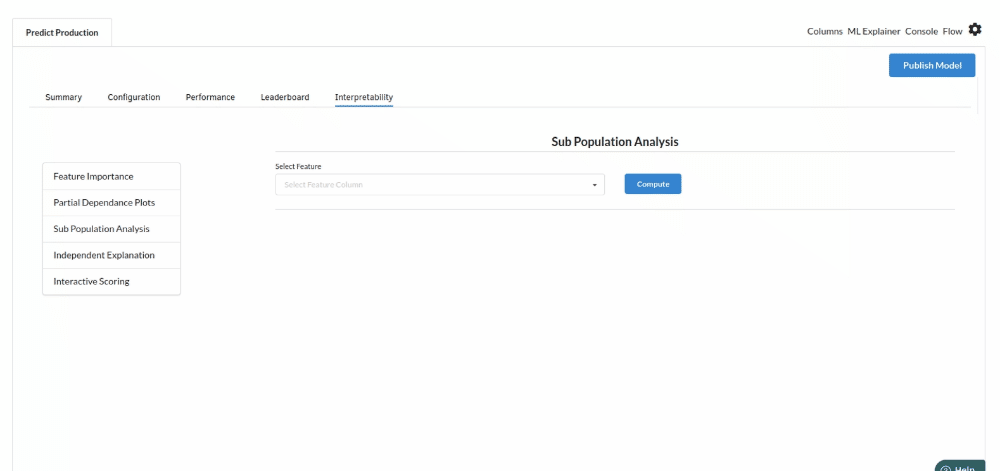The width and height of the screenshot is (1000, 471).
Task: Open ML Explainer from the header
Action: point(874,31)
